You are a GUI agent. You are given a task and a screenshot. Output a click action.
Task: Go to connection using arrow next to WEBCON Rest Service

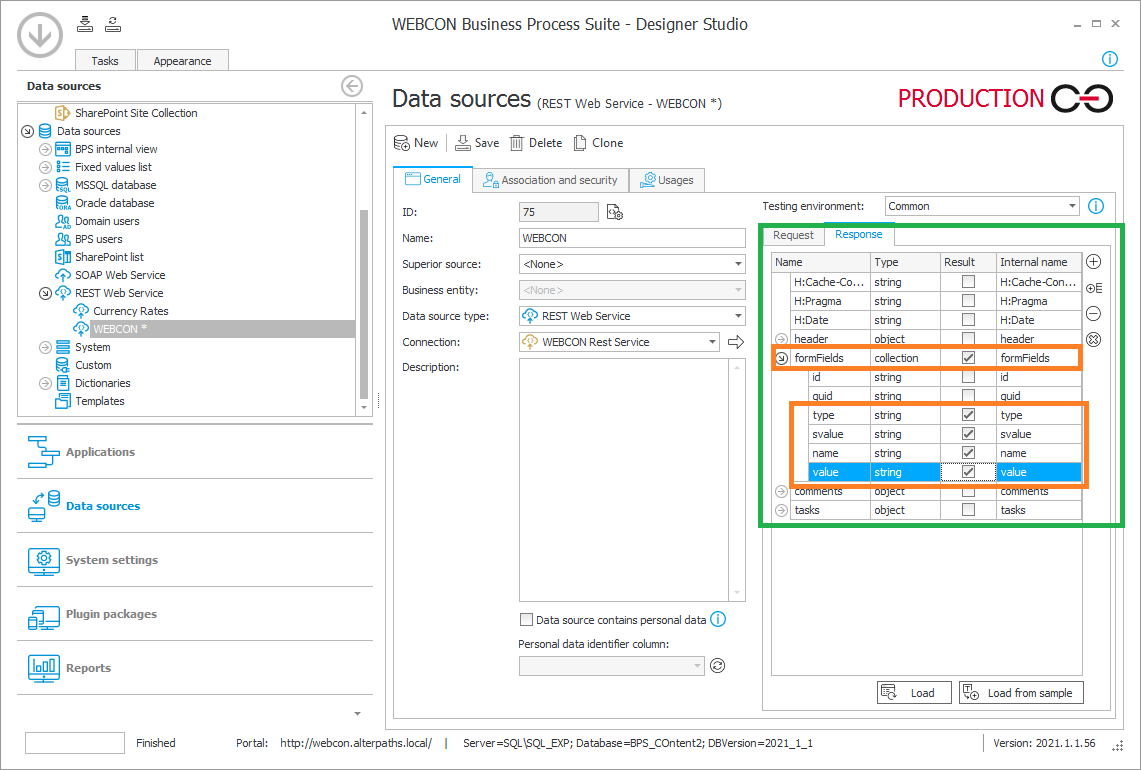click(736, 342)
